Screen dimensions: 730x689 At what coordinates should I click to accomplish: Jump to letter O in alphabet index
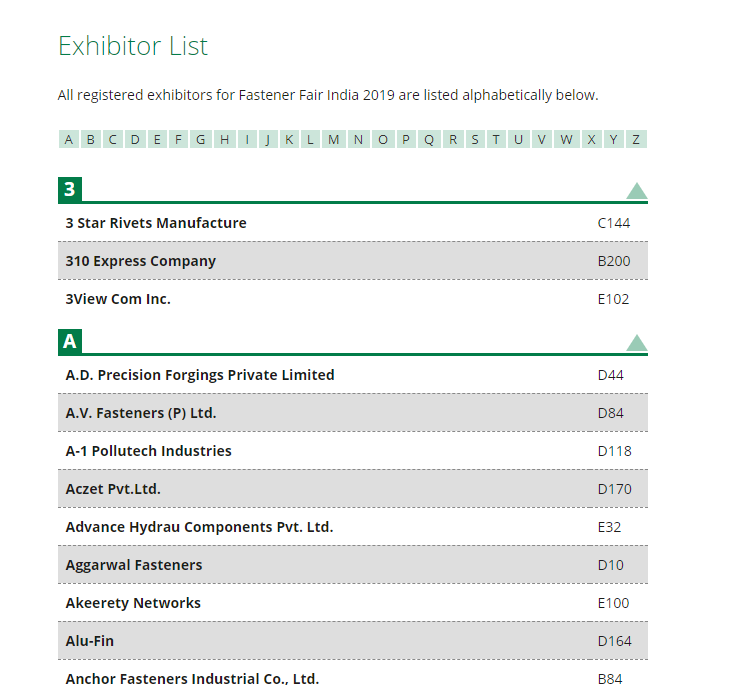383,139
